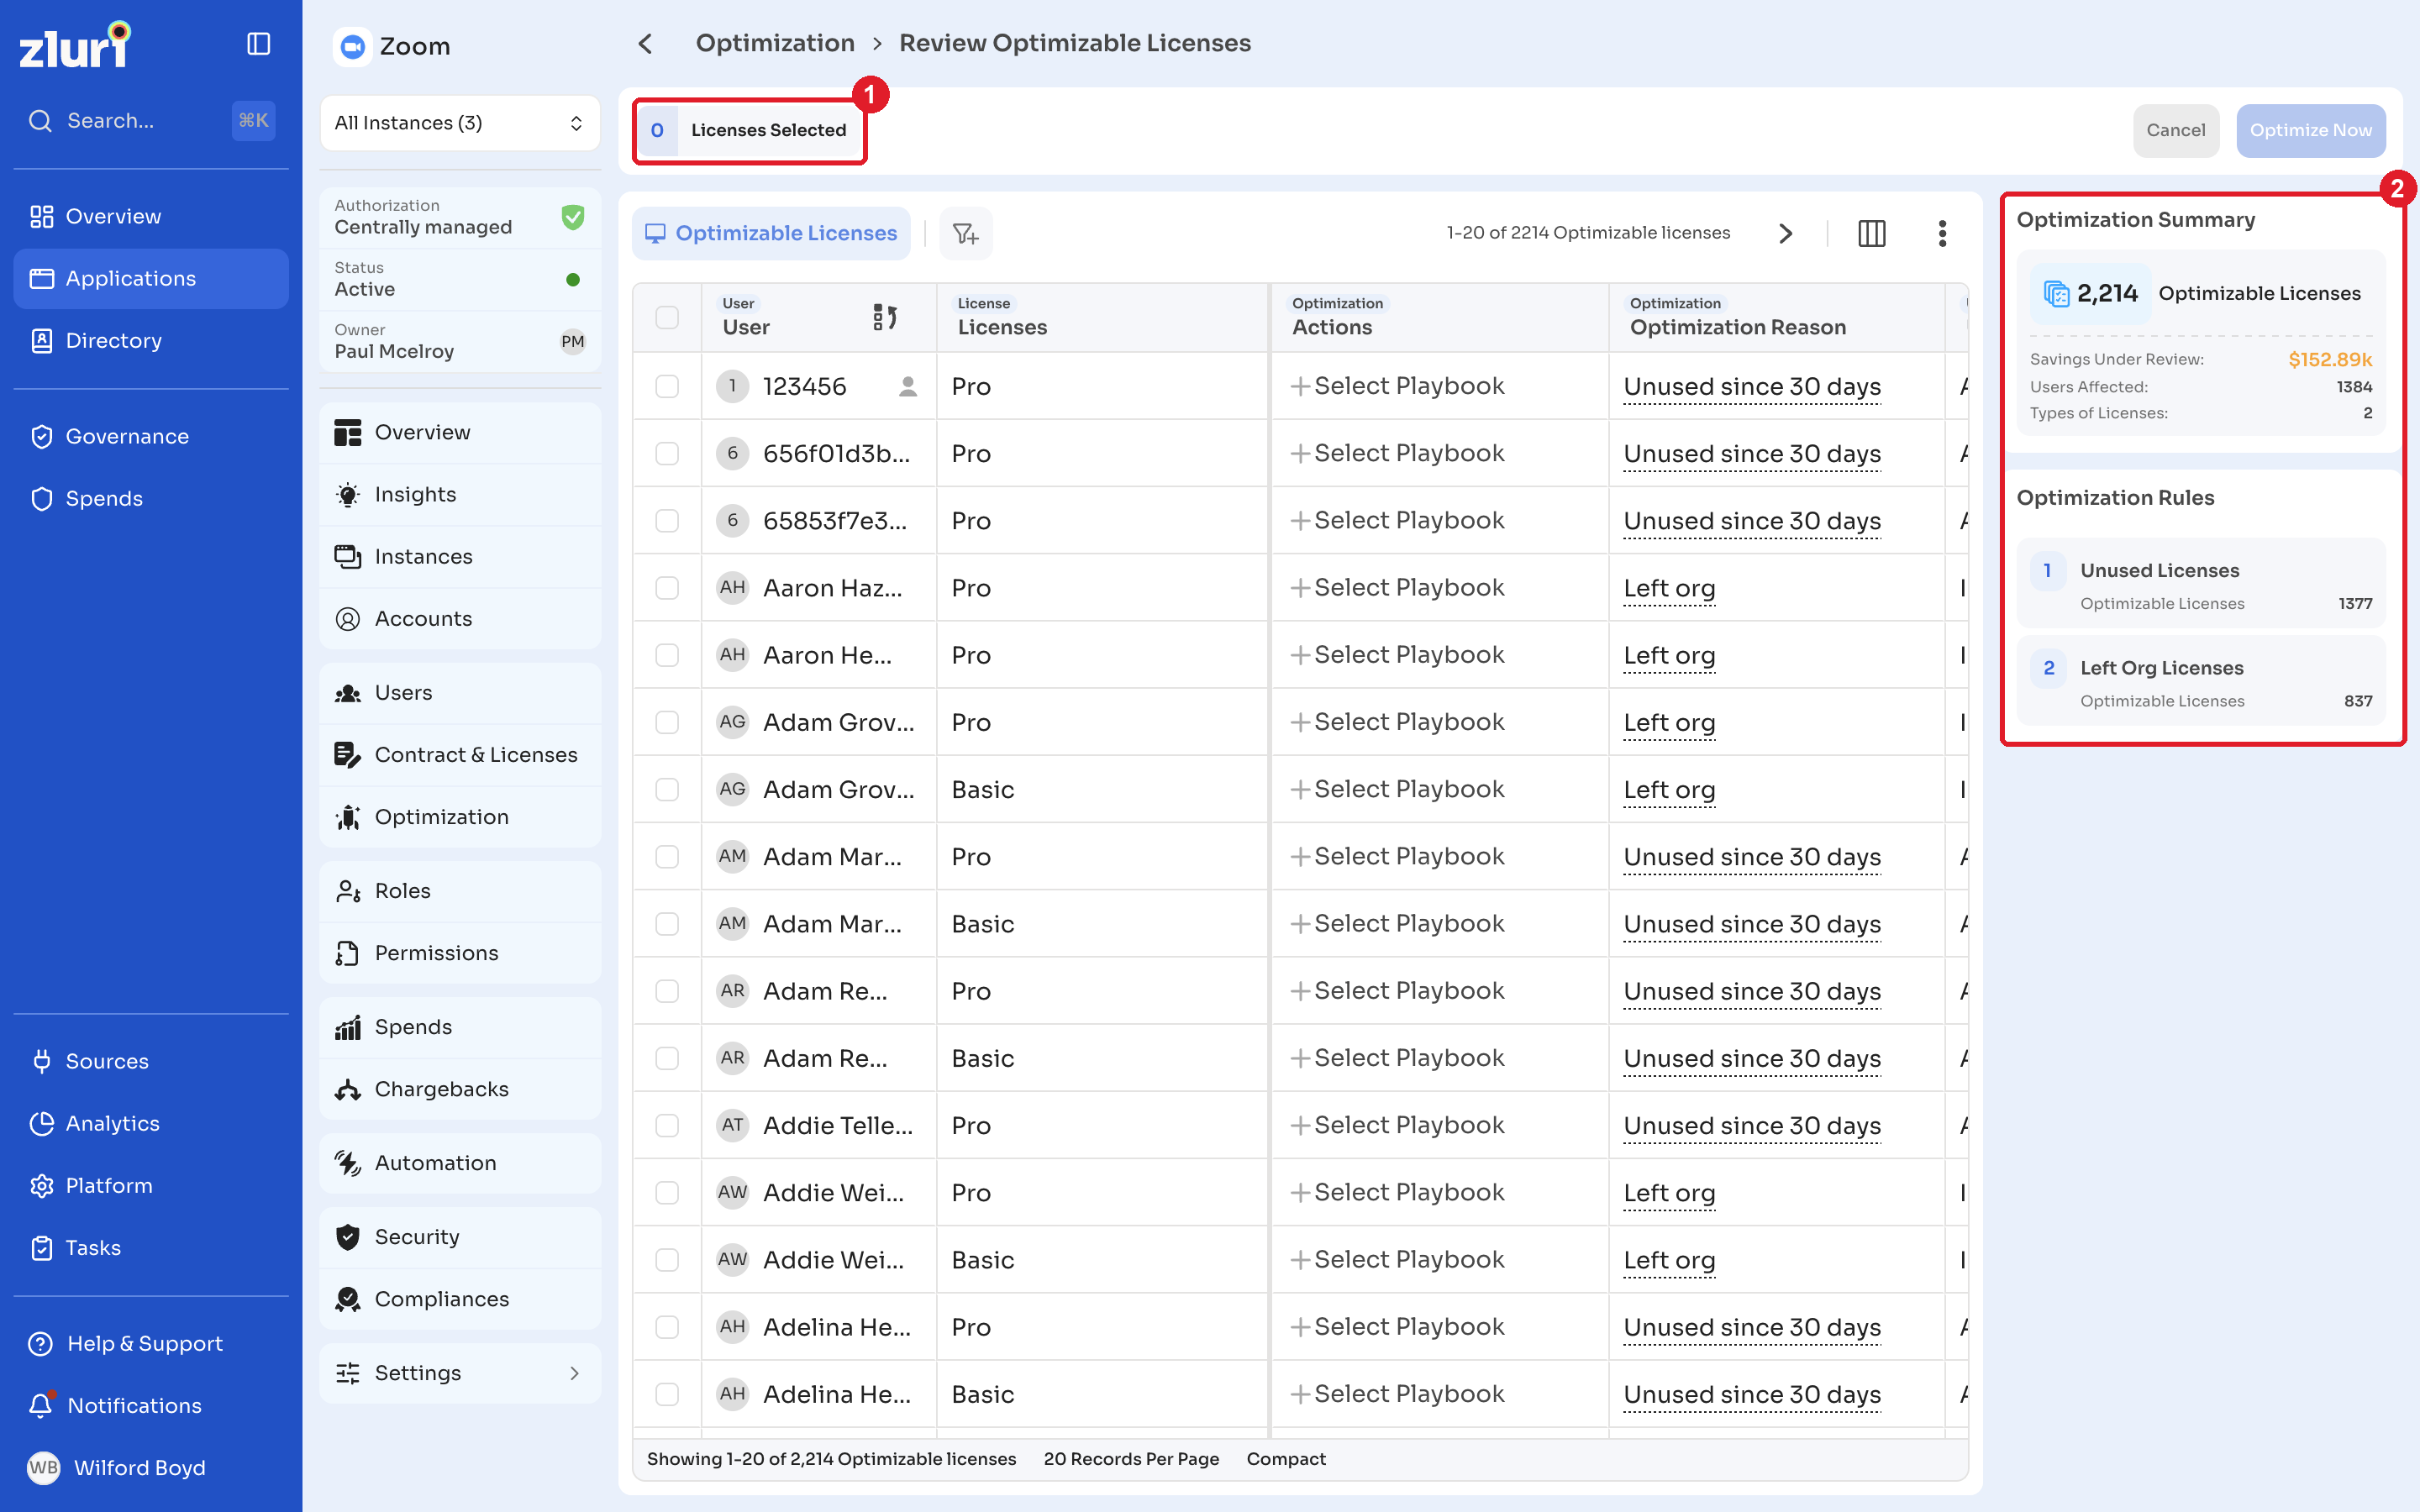The height and width of the screenshot is (1512, 2420).
Task: Click the Zluri logo
Action: tap(75, 45)
